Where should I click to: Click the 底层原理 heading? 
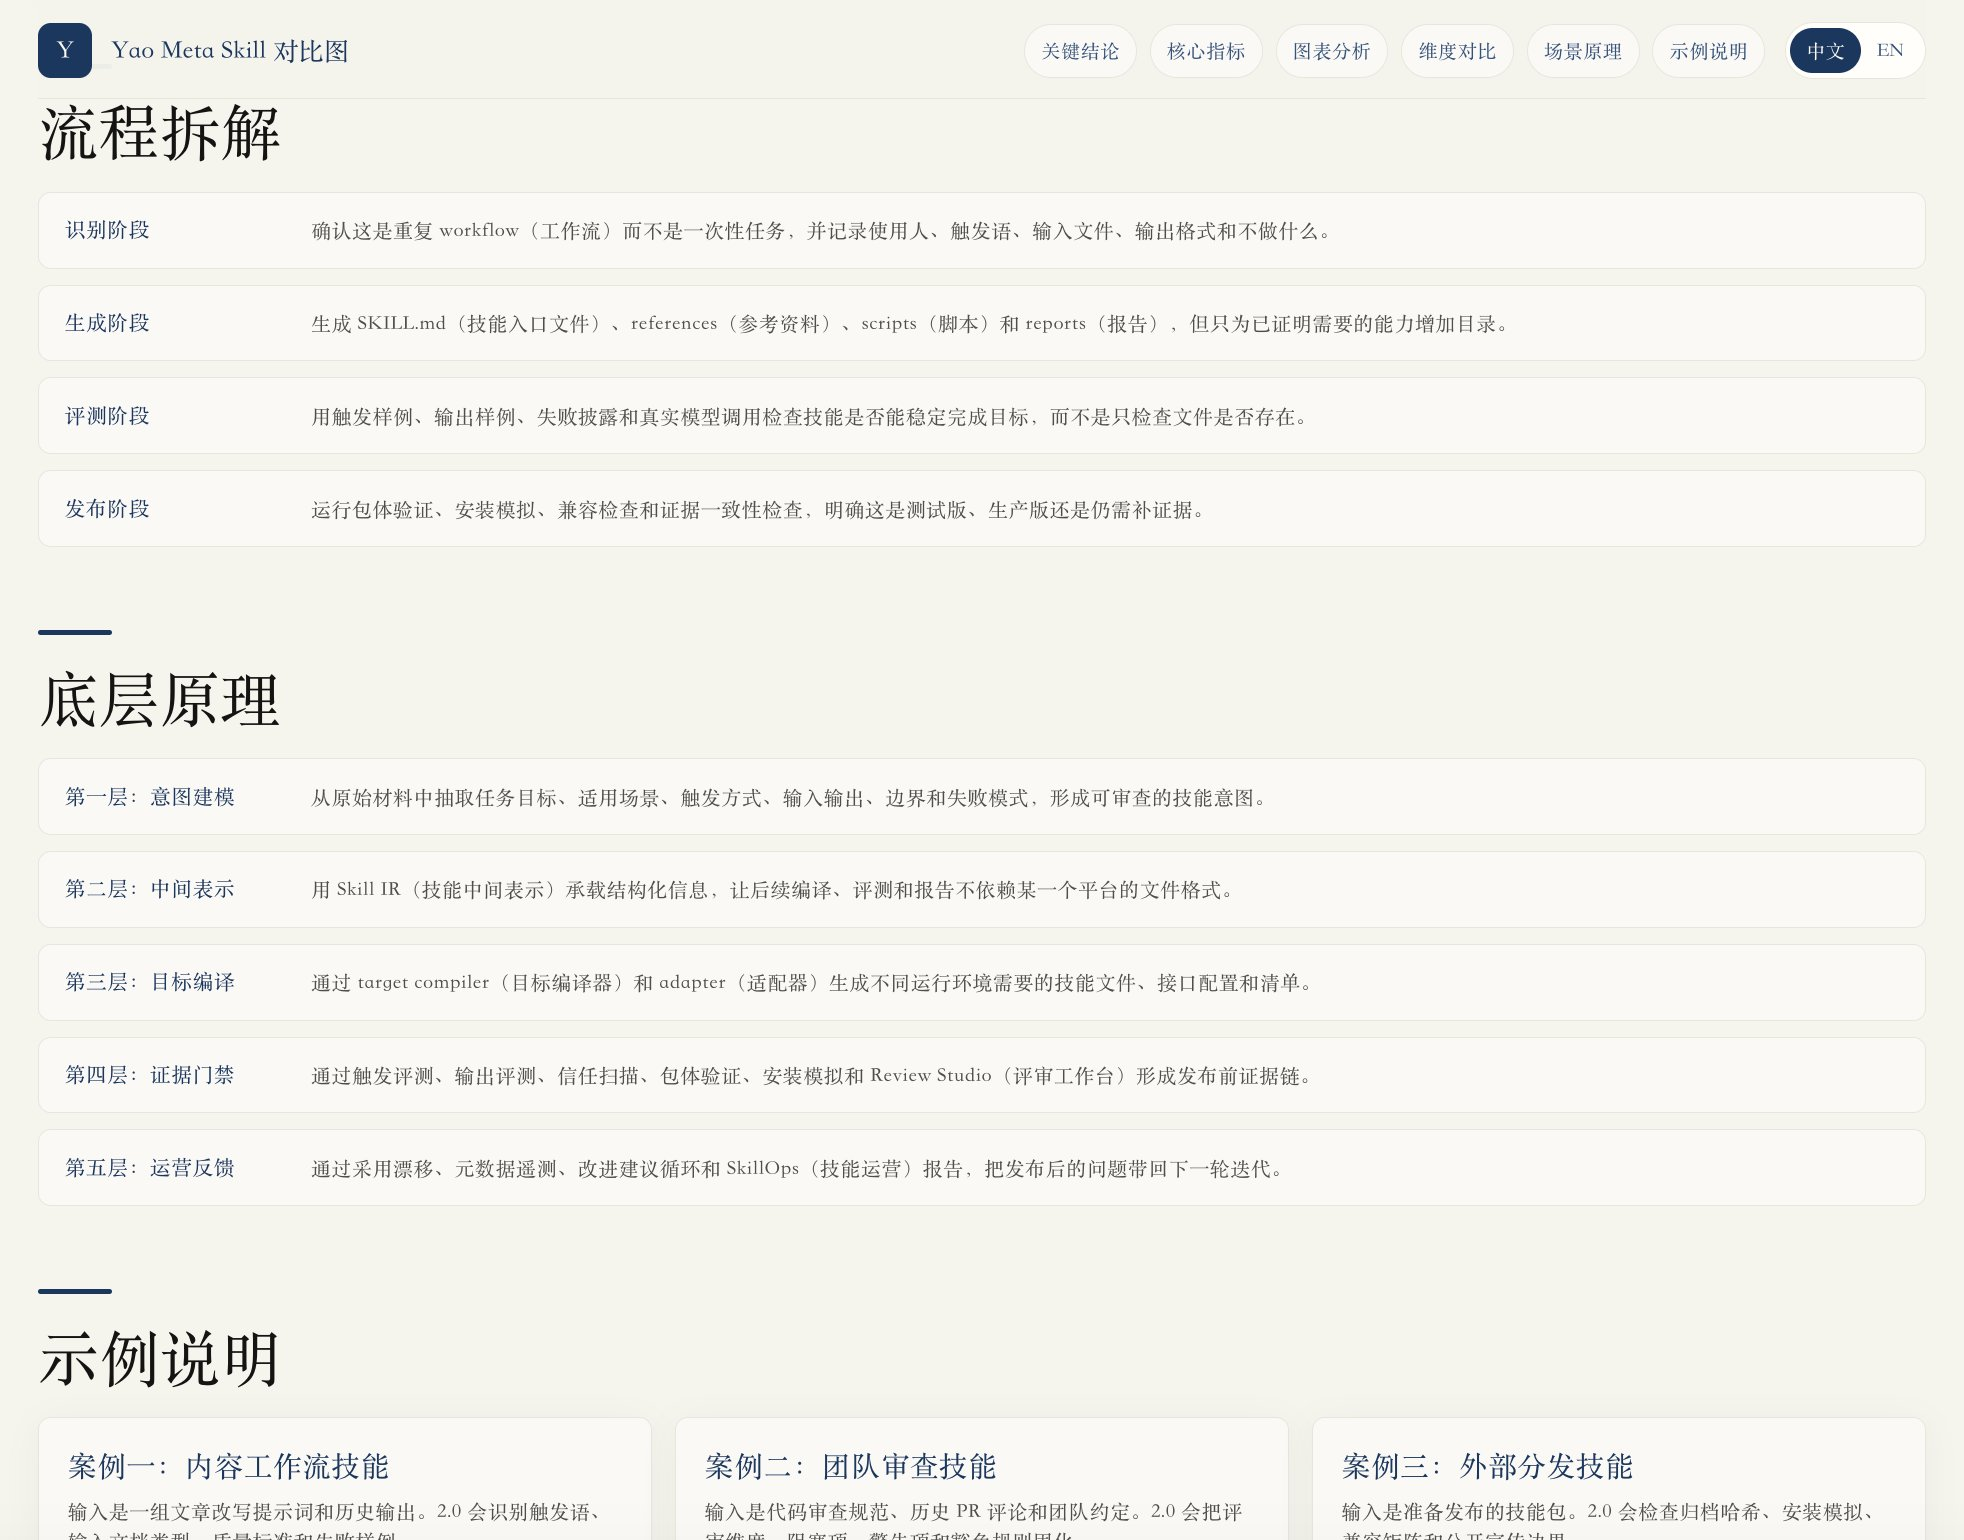[x=160, y=701]
